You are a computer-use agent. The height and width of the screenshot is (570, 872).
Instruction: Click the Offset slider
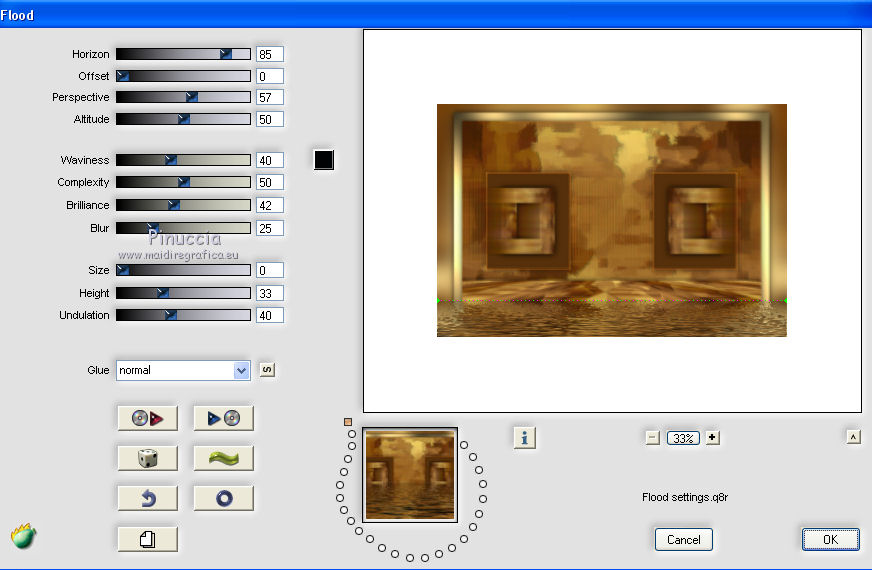click(x=183, y=76)
